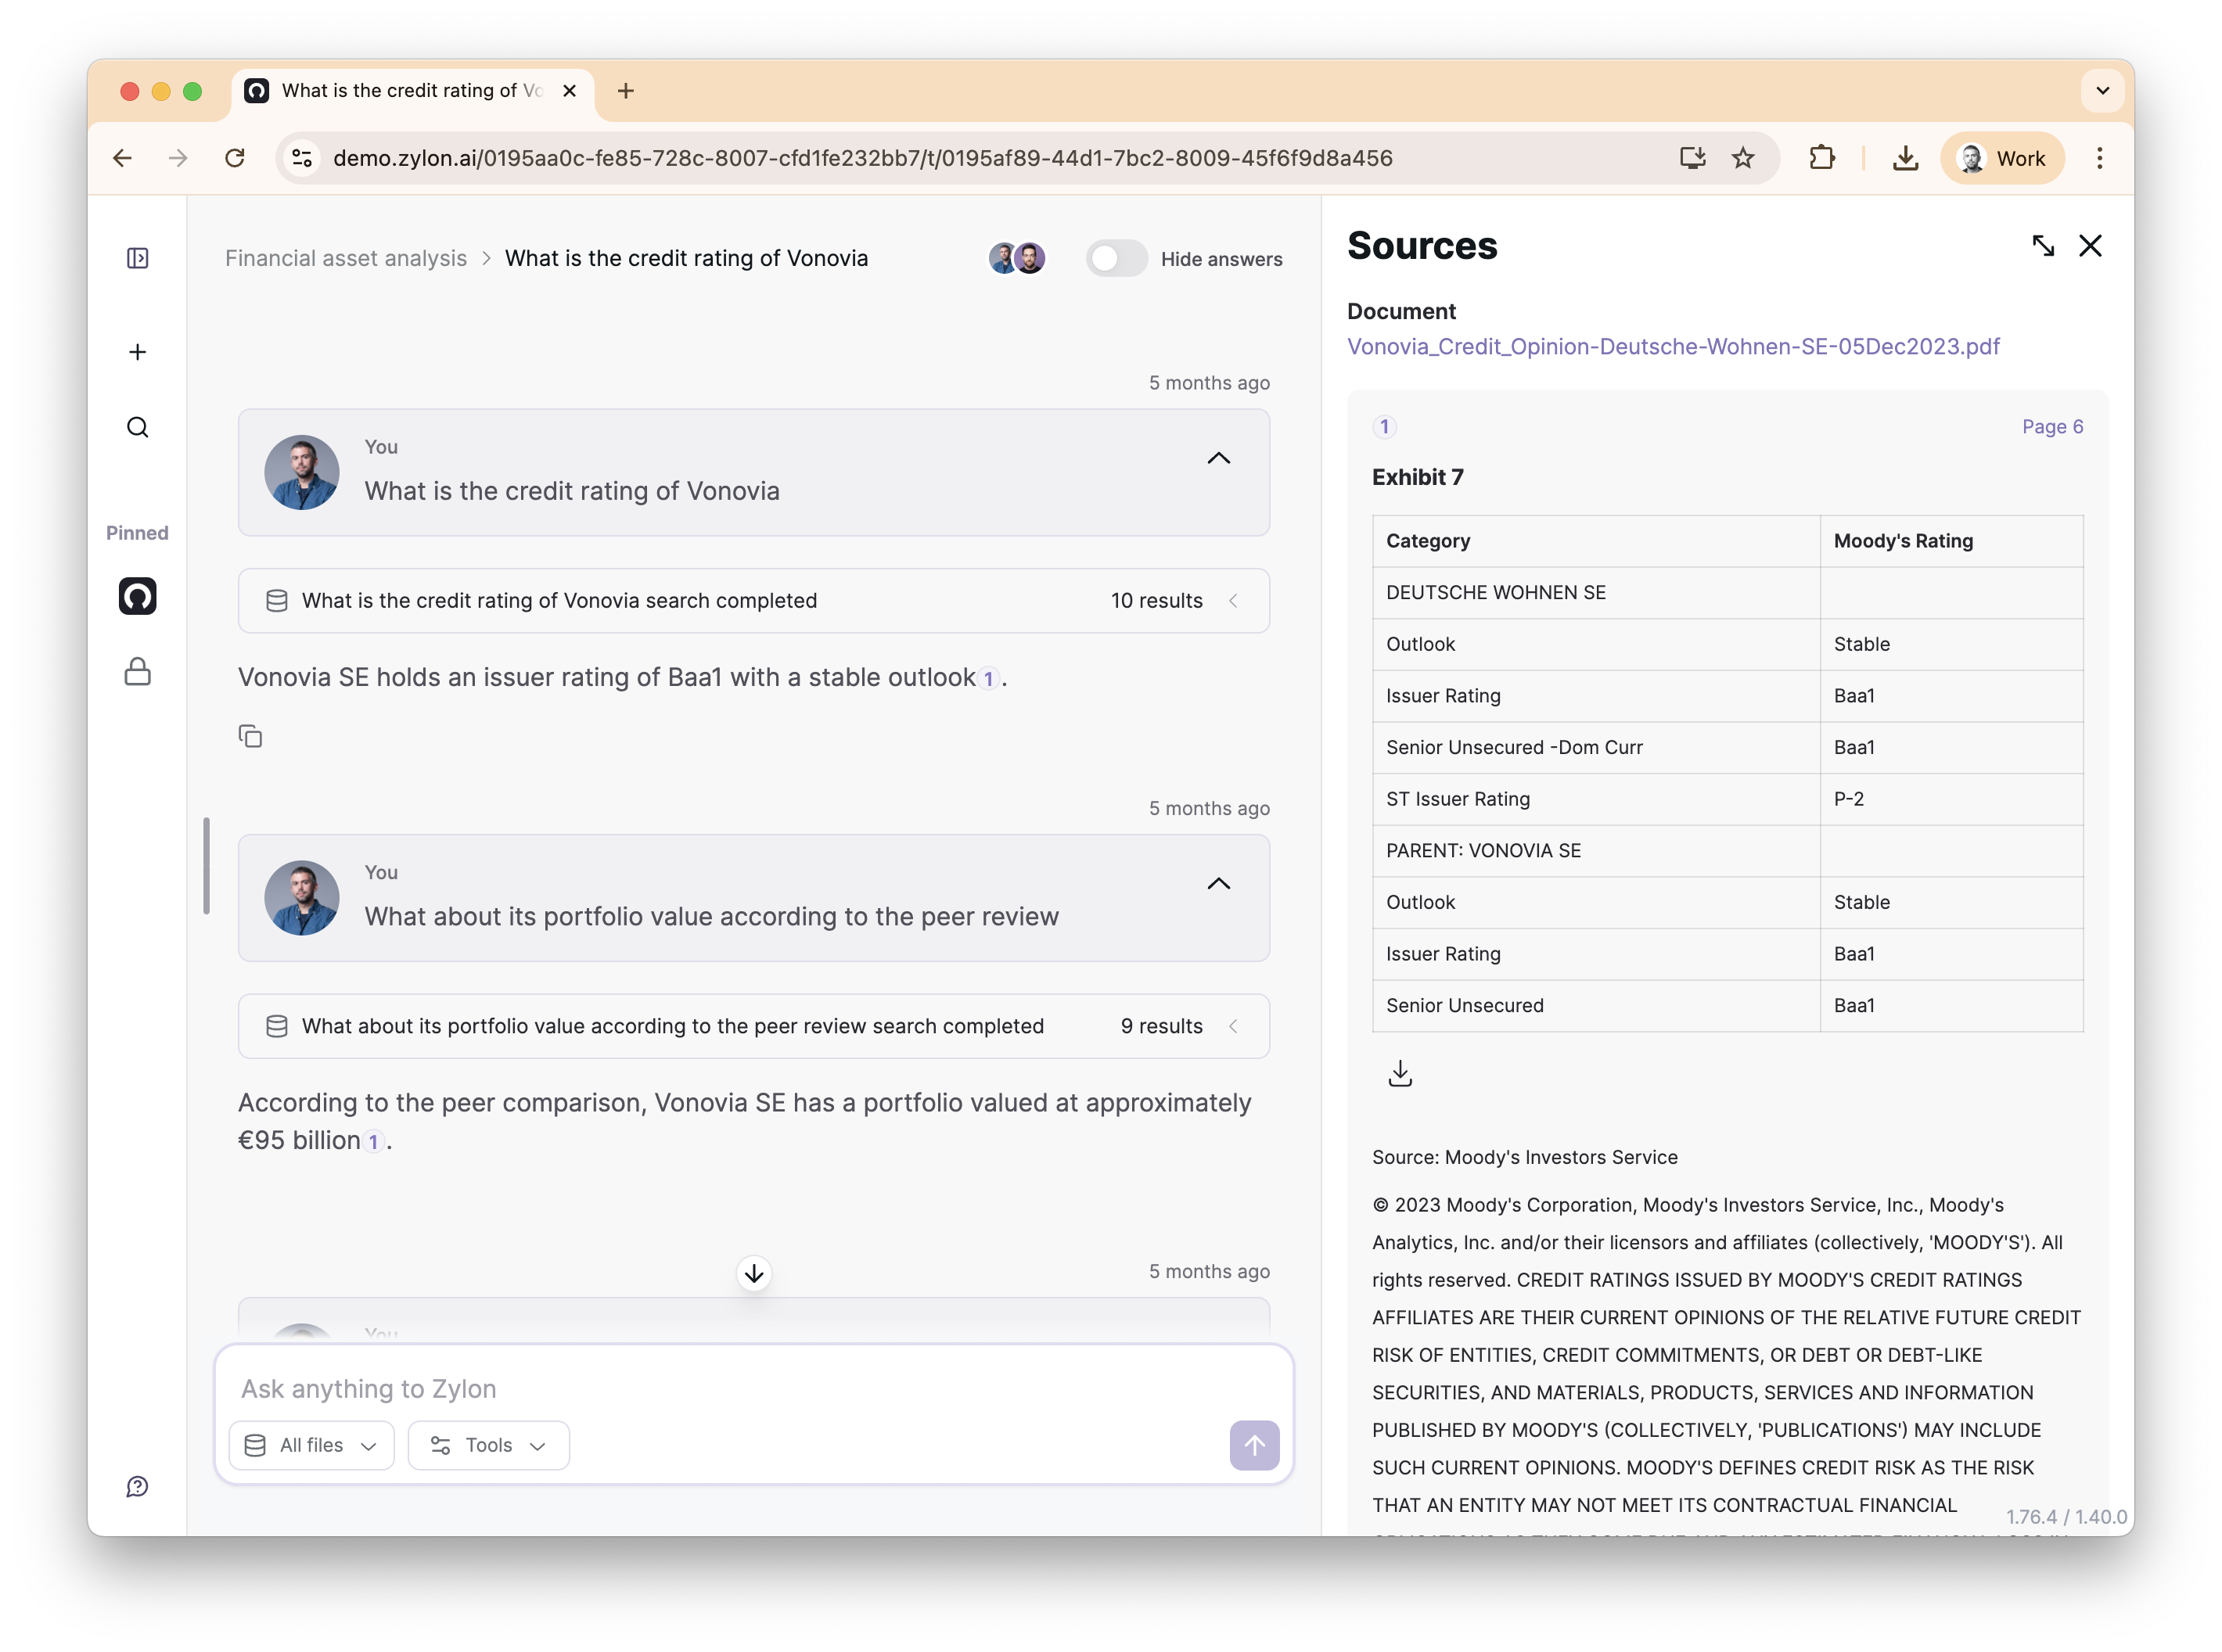This screenshot has height=1652, width=2222.
Task: Open the All files dropdown
Action: coord(311,1445)
